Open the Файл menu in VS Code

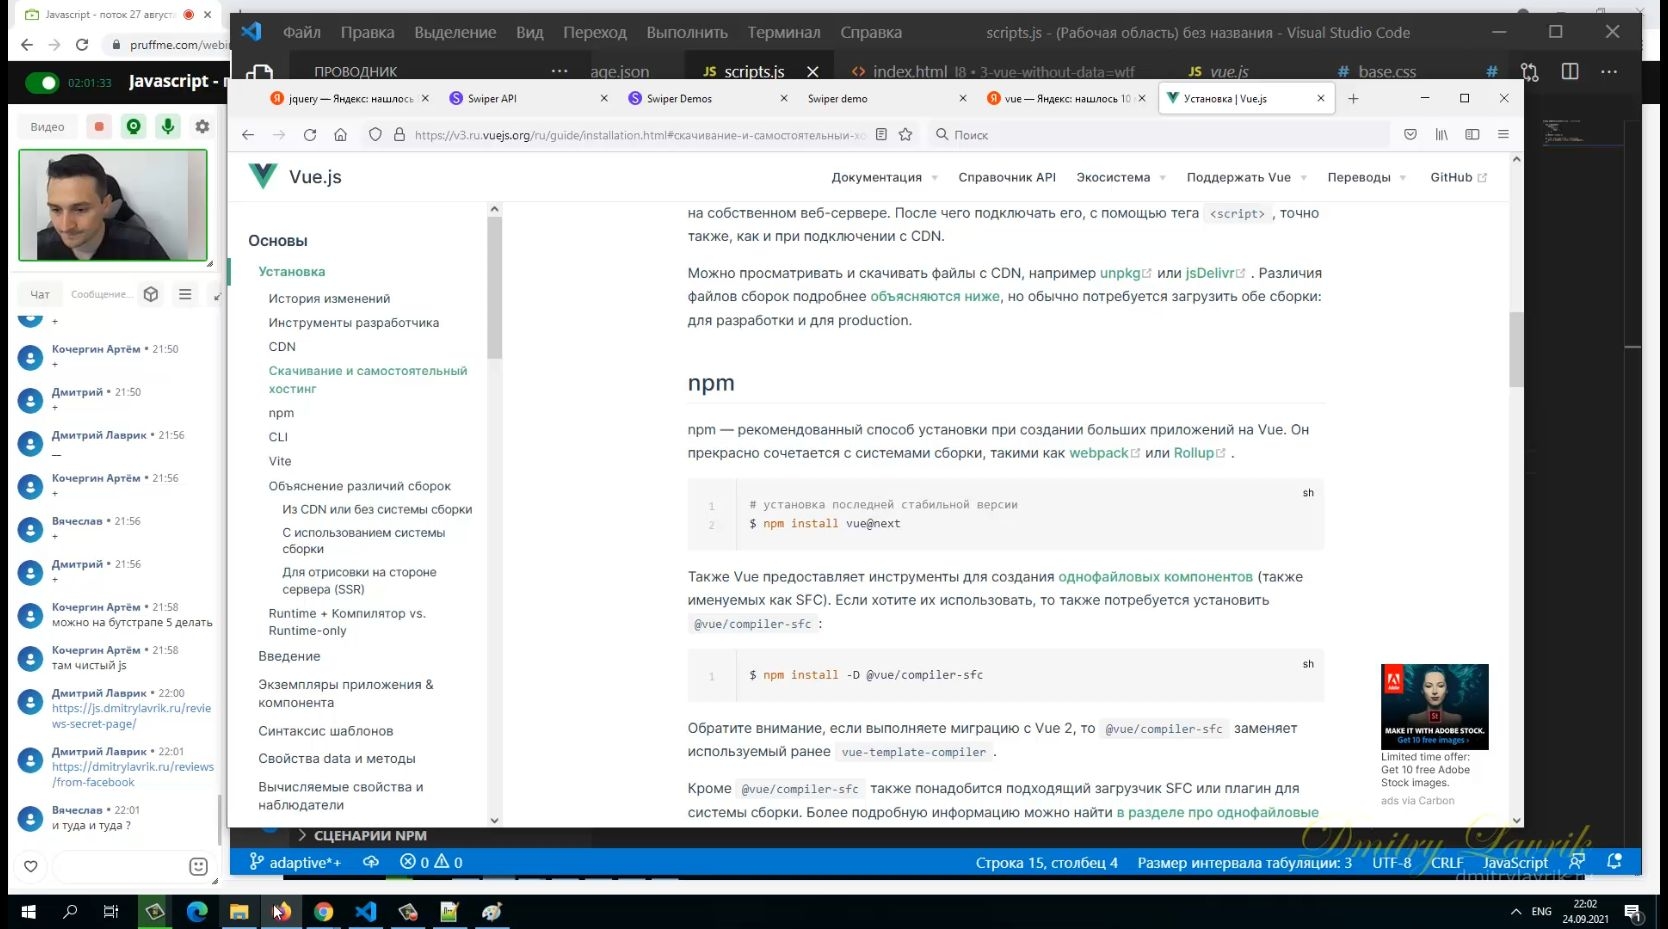302,33
